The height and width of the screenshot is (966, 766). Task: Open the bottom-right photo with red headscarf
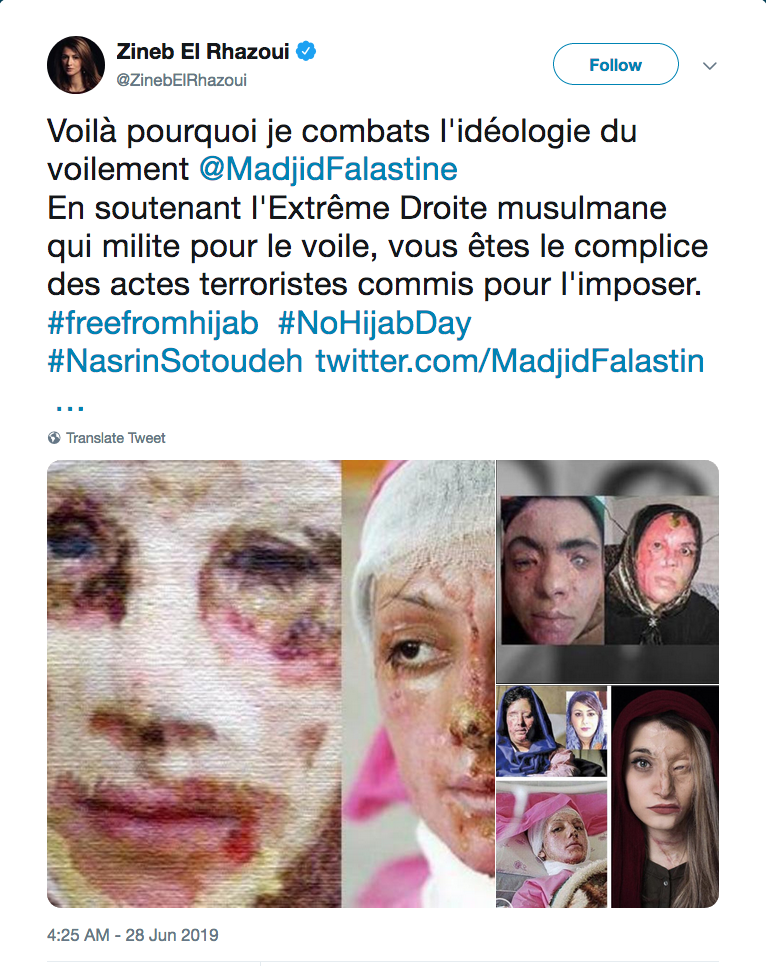click(665, 797)
